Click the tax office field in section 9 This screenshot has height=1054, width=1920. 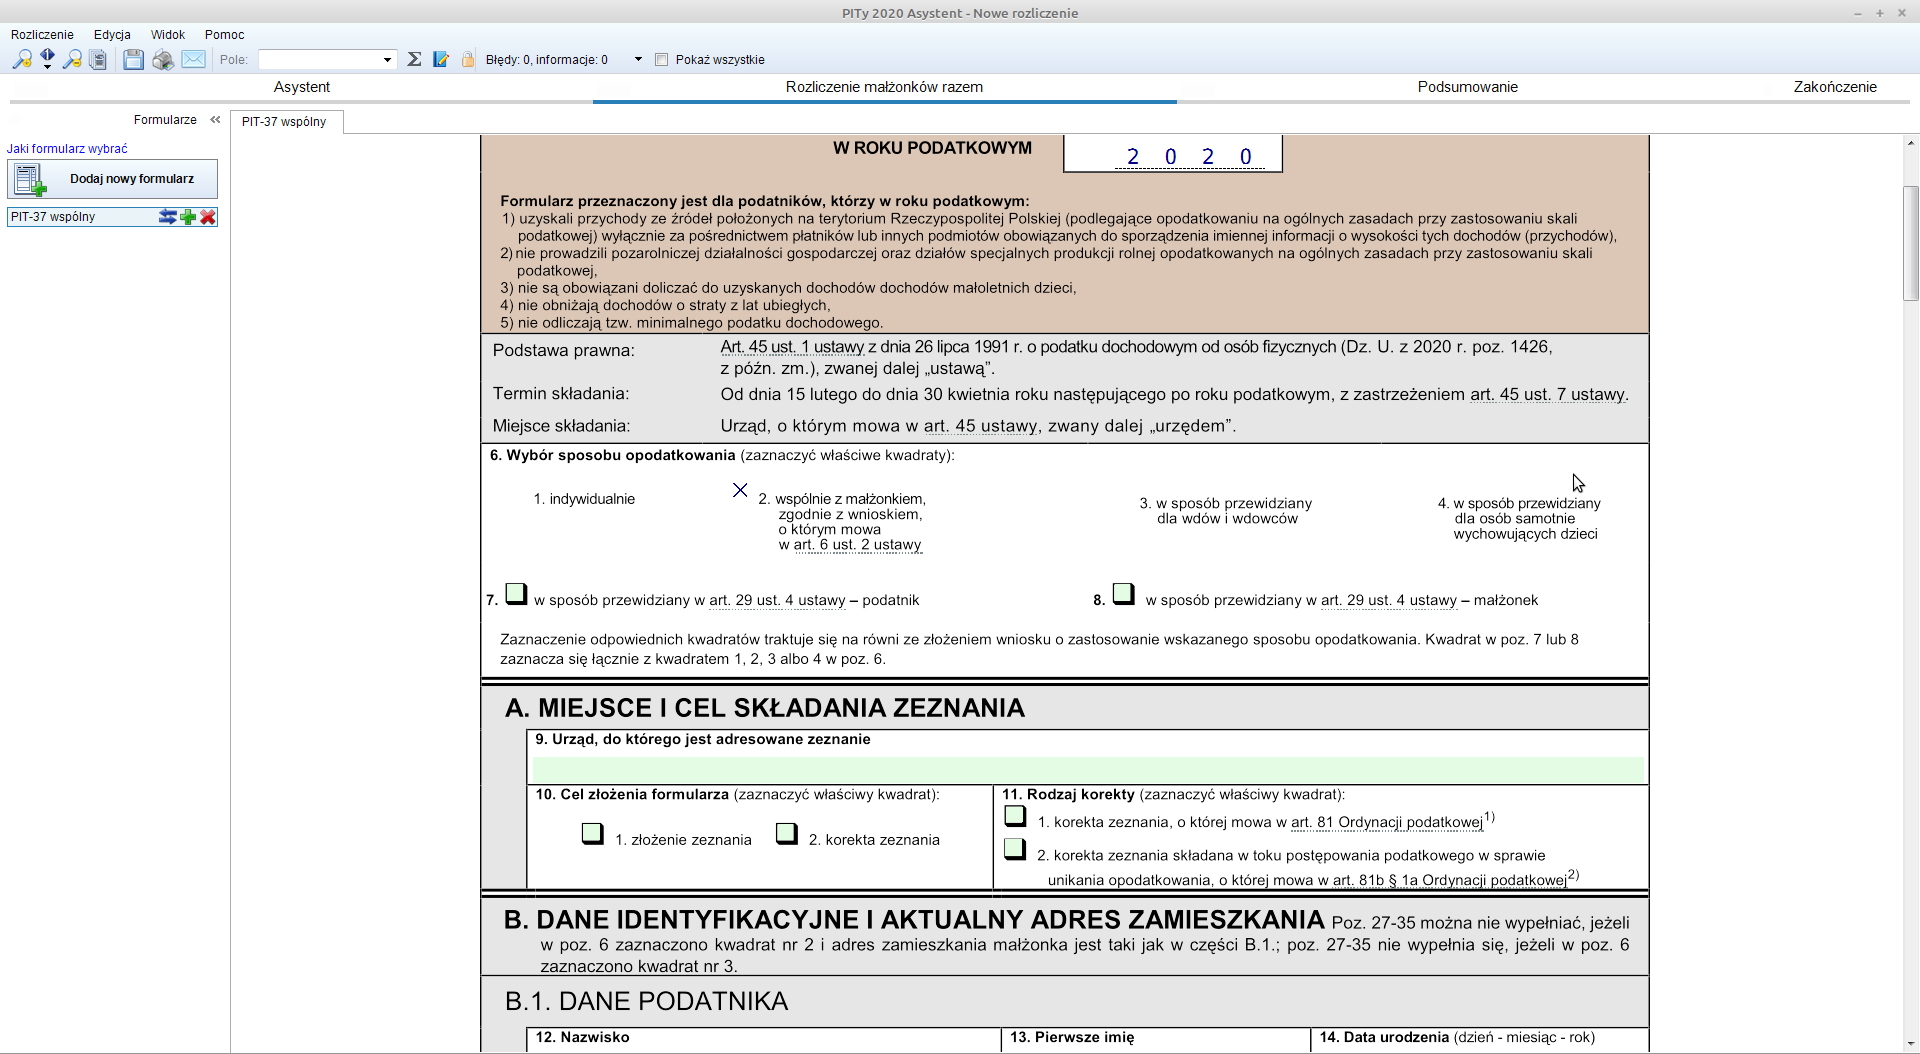[x=1087, y=769]
